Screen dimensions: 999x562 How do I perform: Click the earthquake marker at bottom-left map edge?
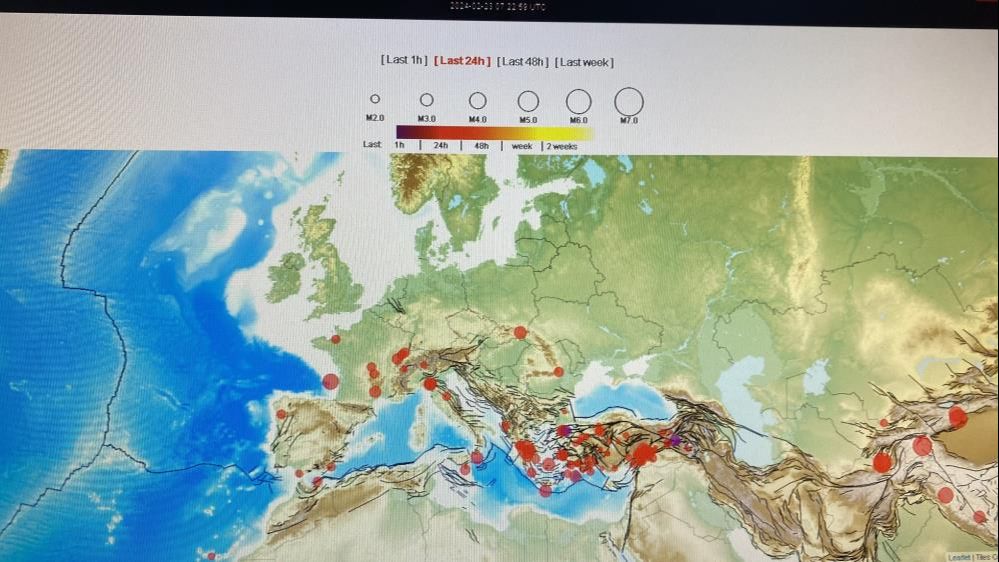pyautogui.click(x=211, y=555)
